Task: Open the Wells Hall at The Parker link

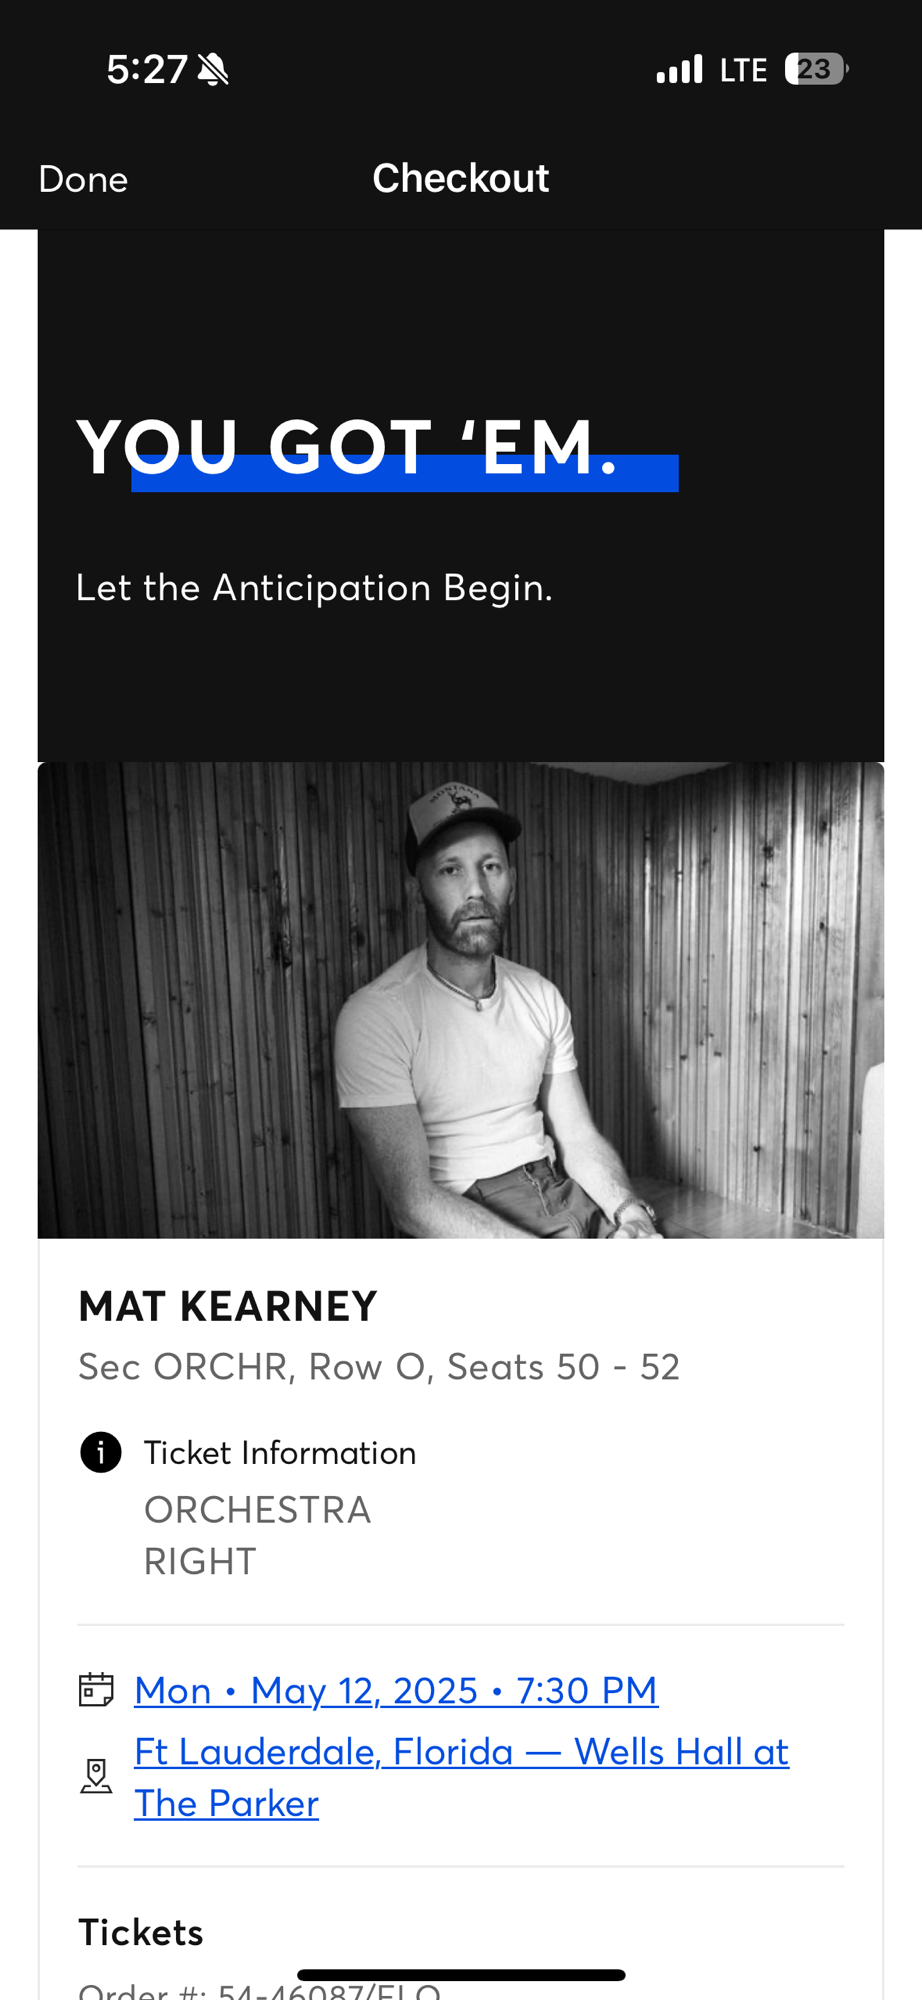Action: (461, 1777)
